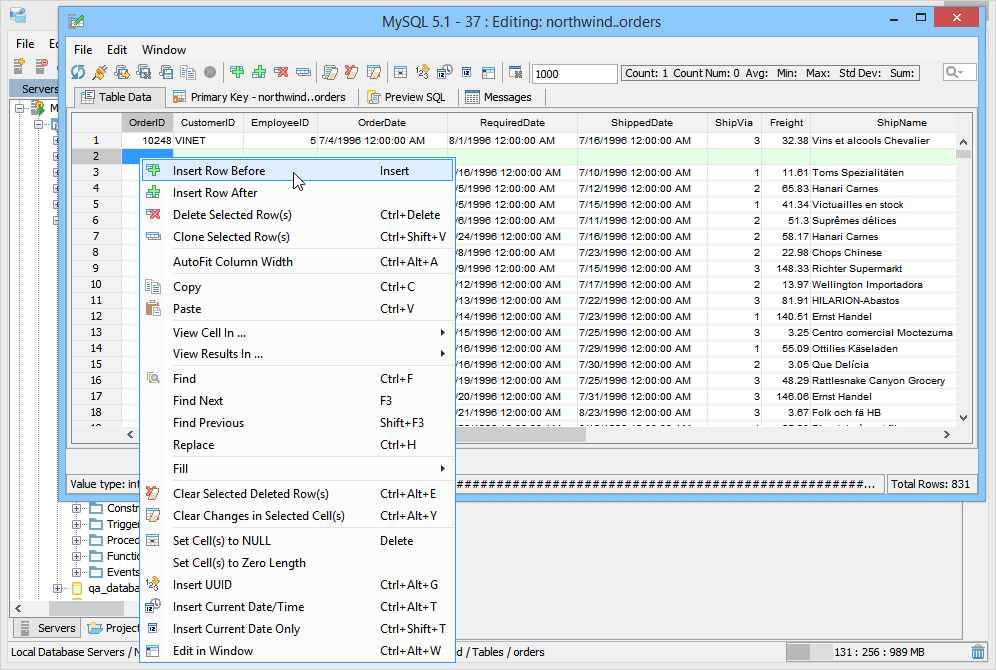Image resolution: width=996 pixels, height=670 pixels.
Task: Switch to Preview SQL tab
Action: pos(408,97)
